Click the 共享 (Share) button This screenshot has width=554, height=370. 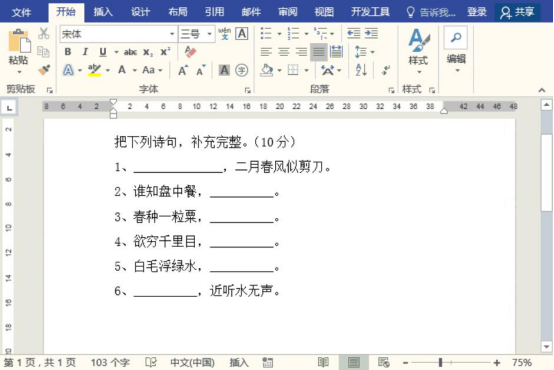click(x=518, y=12)
